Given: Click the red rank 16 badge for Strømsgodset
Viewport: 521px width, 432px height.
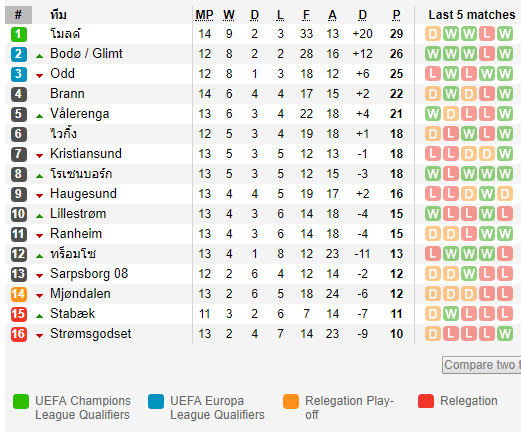Looking at the screenshot, I should 19,334.
